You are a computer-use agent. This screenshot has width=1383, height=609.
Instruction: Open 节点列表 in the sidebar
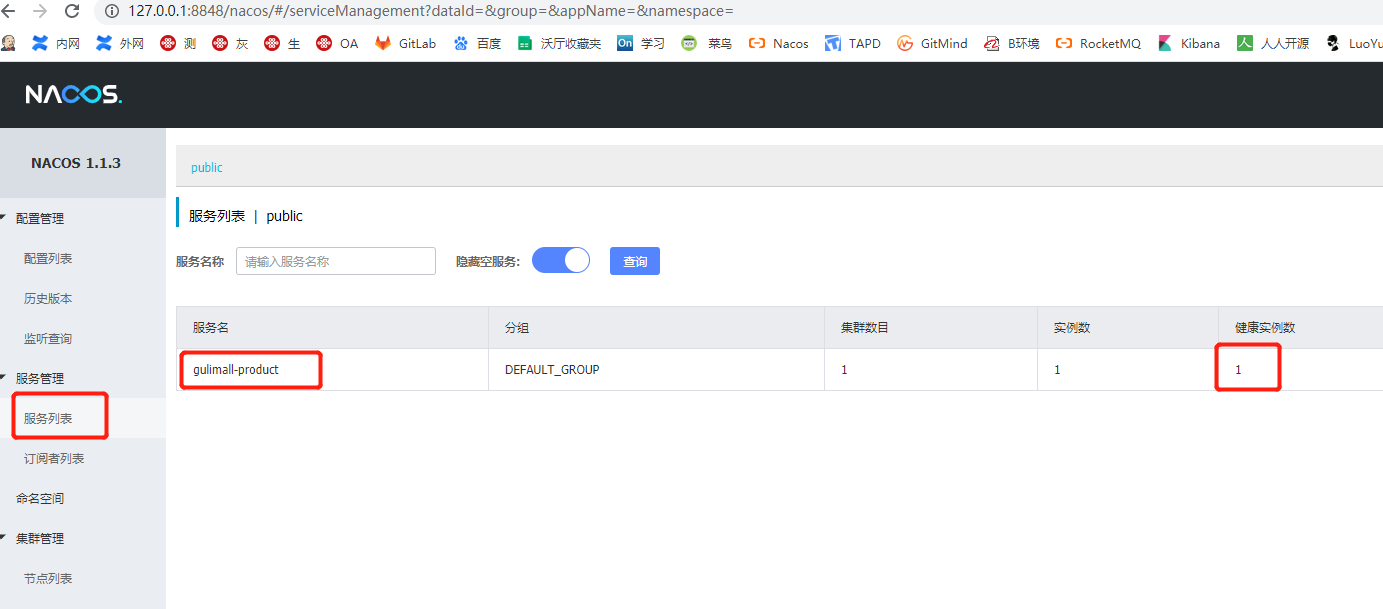(48, 578)
